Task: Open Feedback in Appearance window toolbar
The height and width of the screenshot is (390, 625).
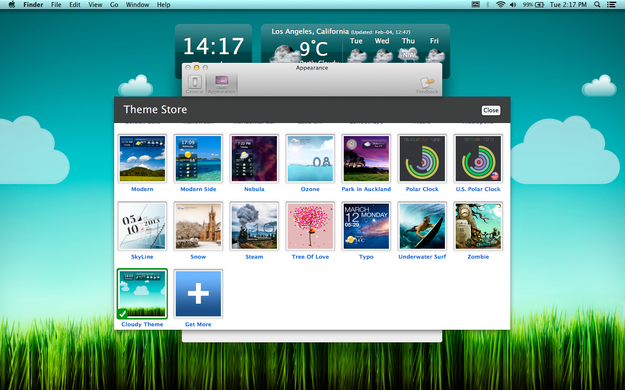Action: click(427, 85)
